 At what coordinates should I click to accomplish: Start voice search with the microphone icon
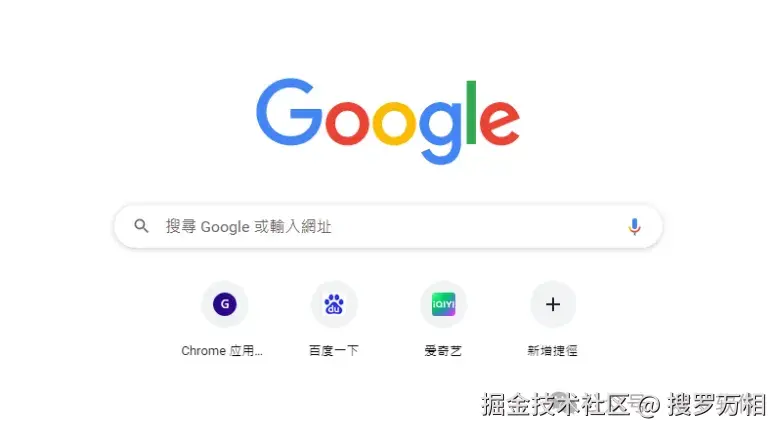634,226
